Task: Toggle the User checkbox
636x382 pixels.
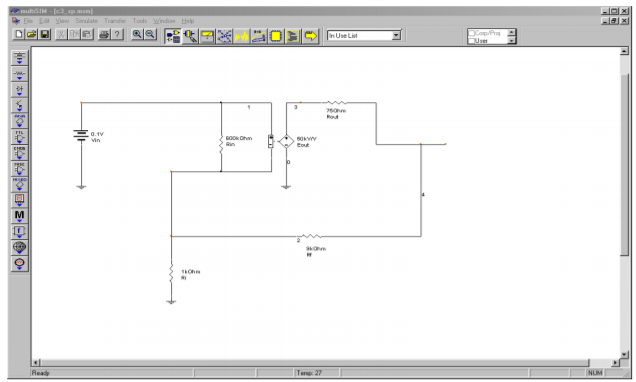Action: coord(471,41)
